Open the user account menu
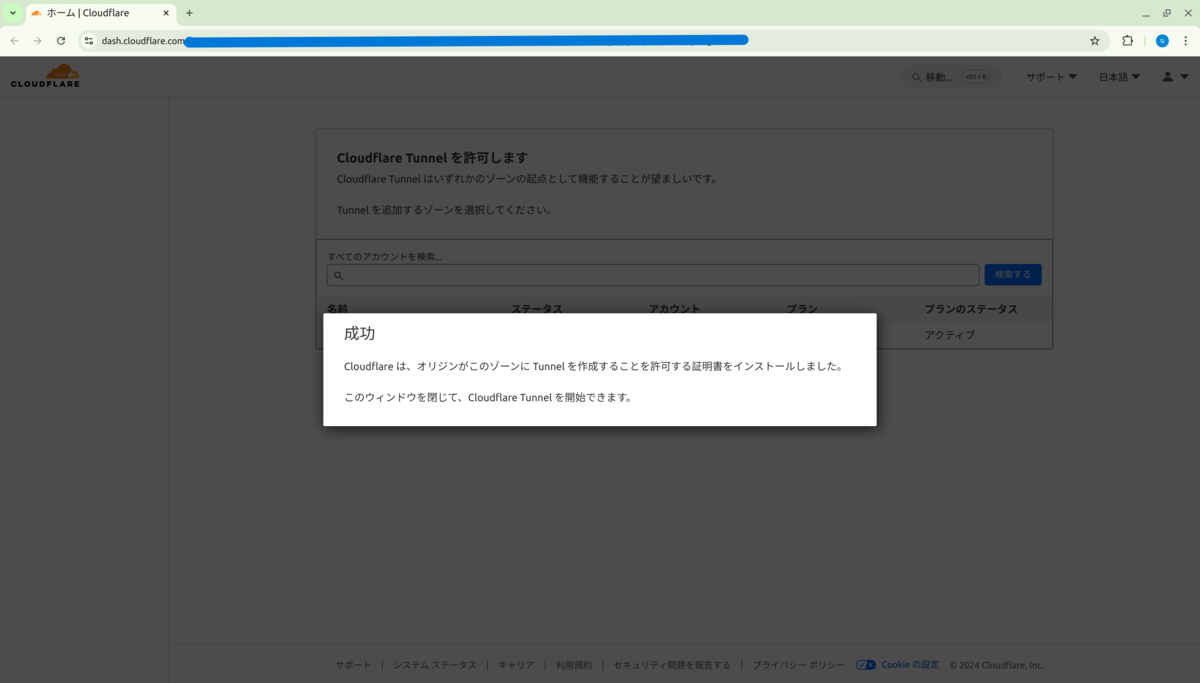 coord(1174,77)
